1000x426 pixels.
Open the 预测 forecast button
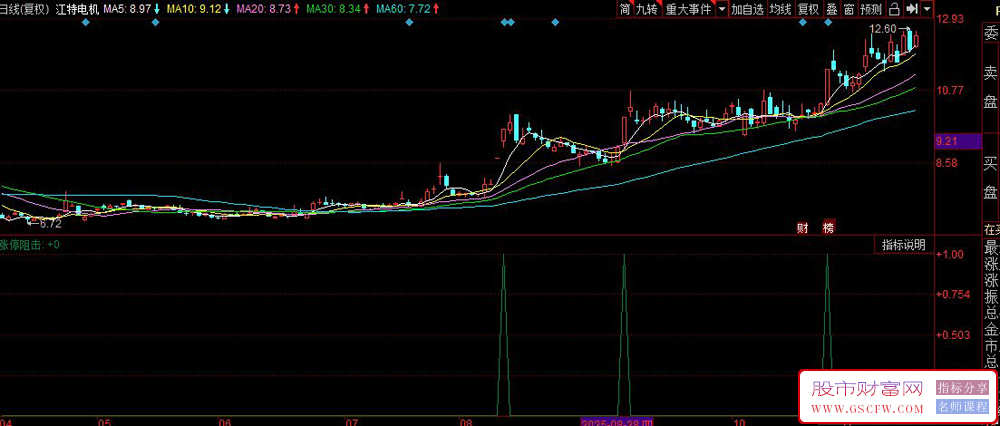click(x=871, y=9)
